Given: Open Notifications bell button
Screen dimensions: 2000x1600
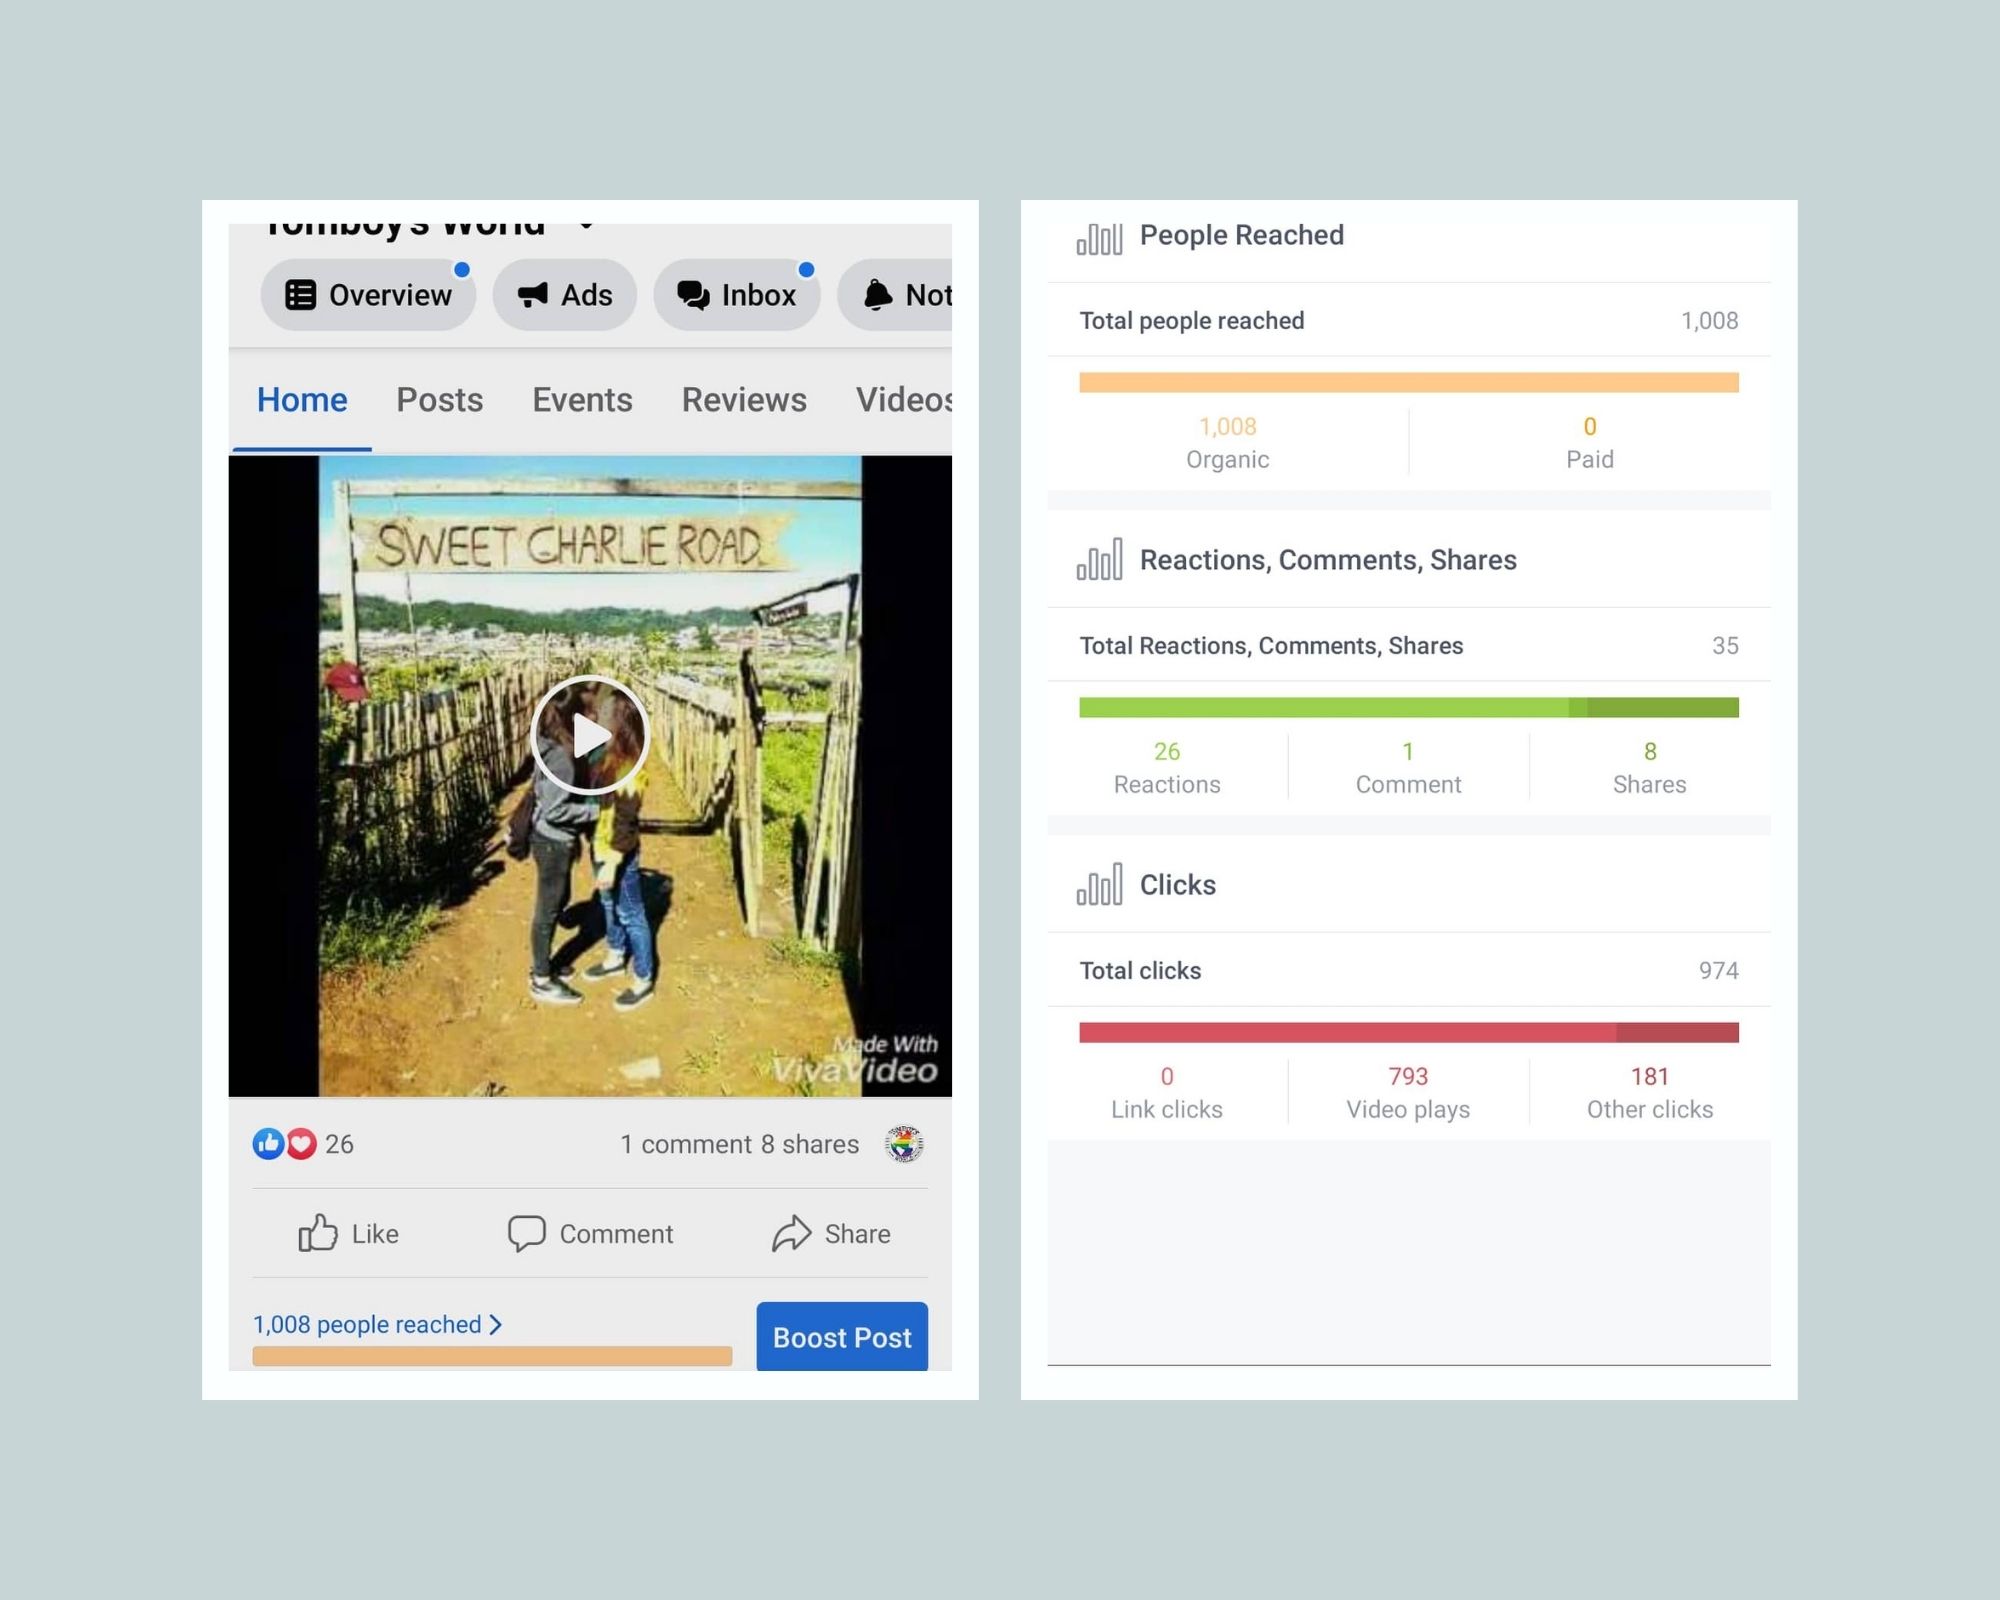Looking at the screenshot, I should 895,295.
